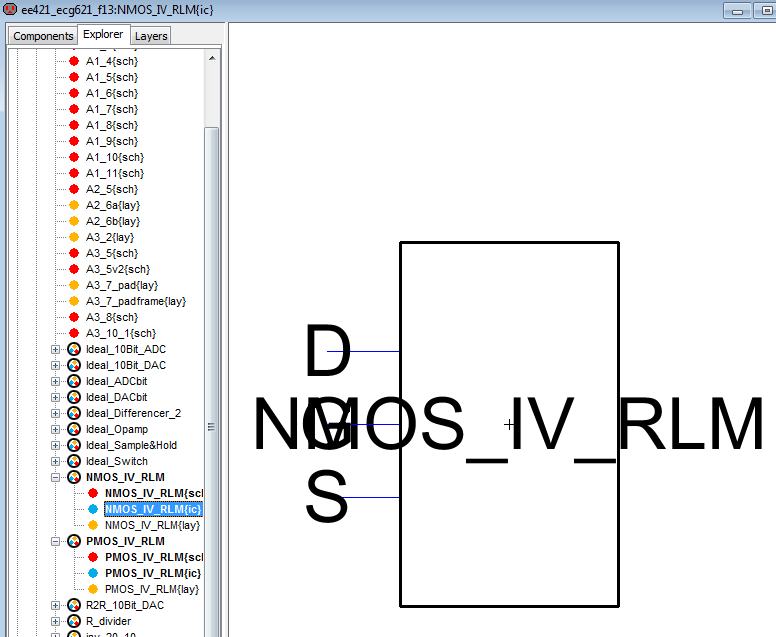Select the R2R_10Bit_DAC tree entry

pos(125,605)
